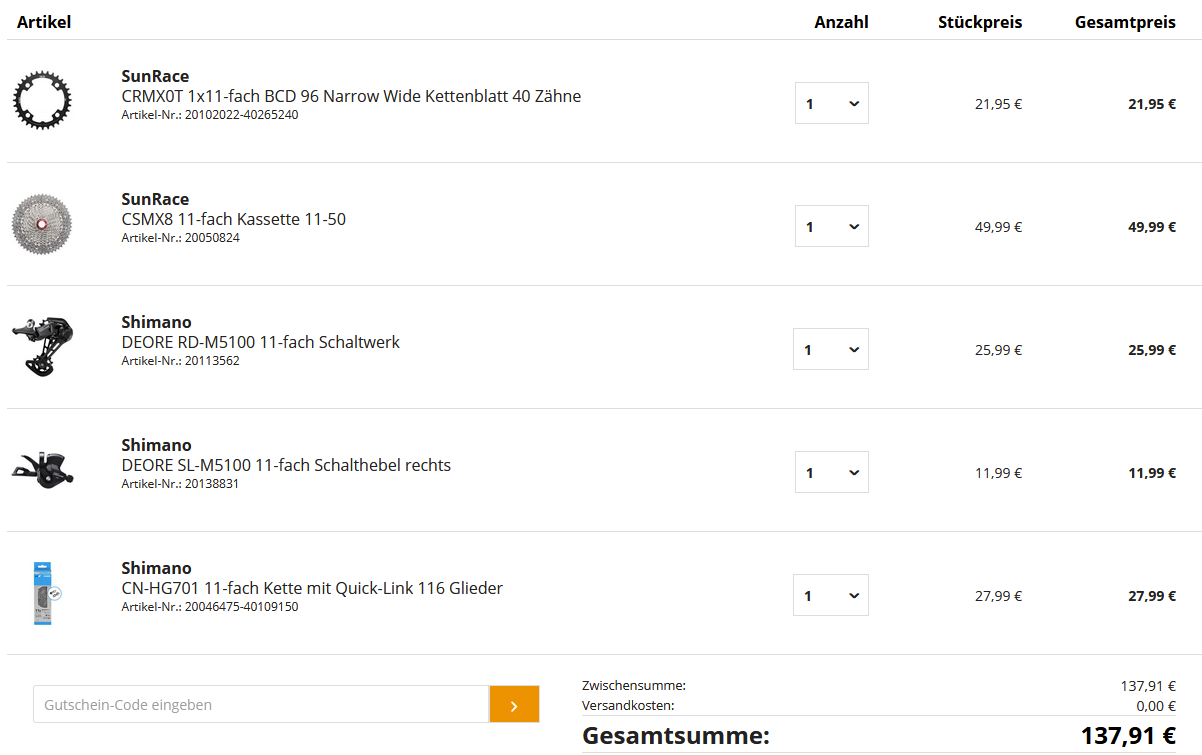Click the SunRace cassette product image
The image size is (1202, 755).
pos(43,224)
